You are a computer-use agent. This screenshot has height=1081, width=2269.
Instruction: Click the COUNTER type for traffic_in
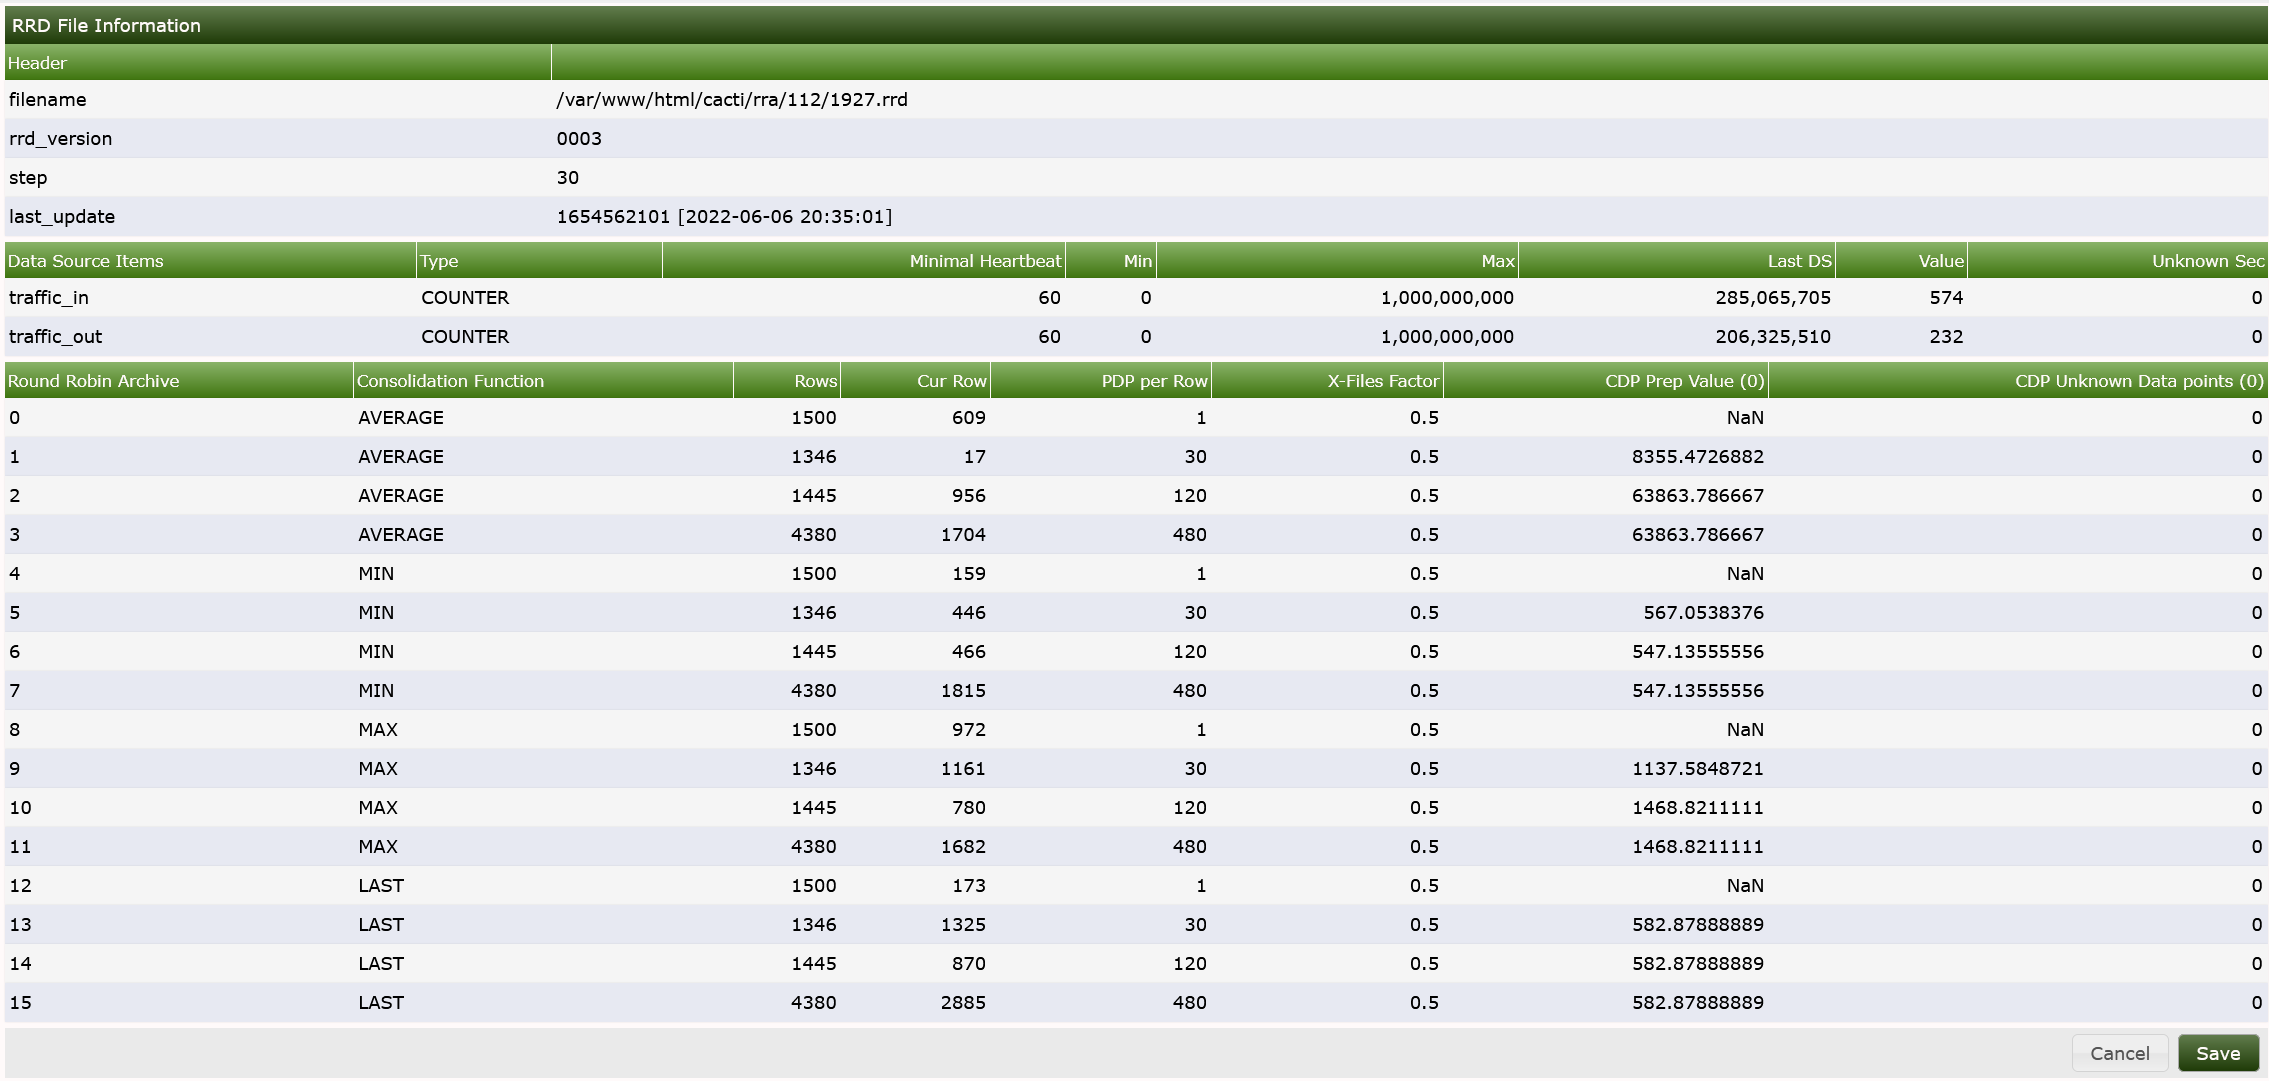click(x=465, y=298)
